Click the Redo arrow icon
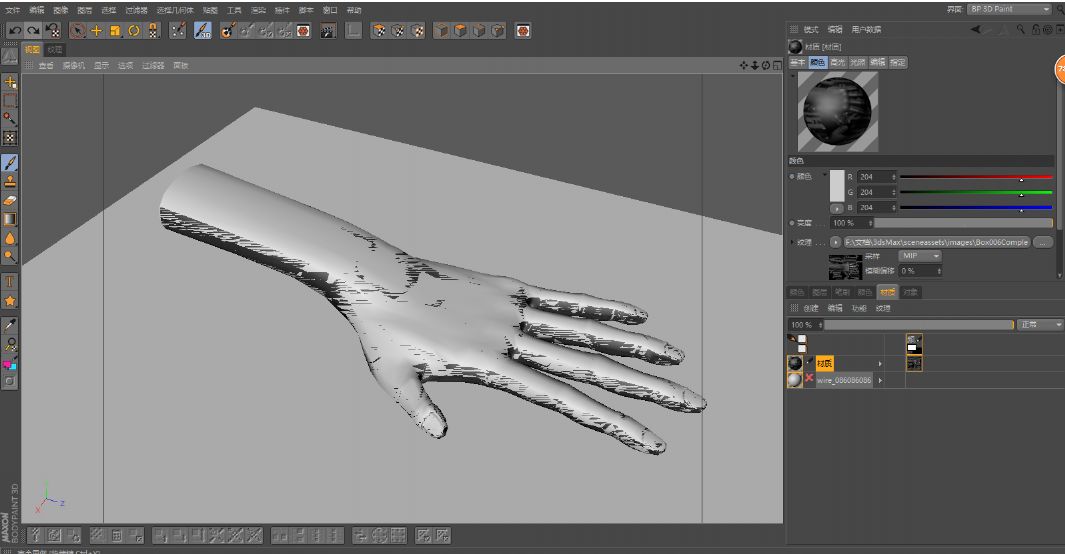Image resolution: width=1065 pixels, height=554 pixels. (x=33, y=31)
